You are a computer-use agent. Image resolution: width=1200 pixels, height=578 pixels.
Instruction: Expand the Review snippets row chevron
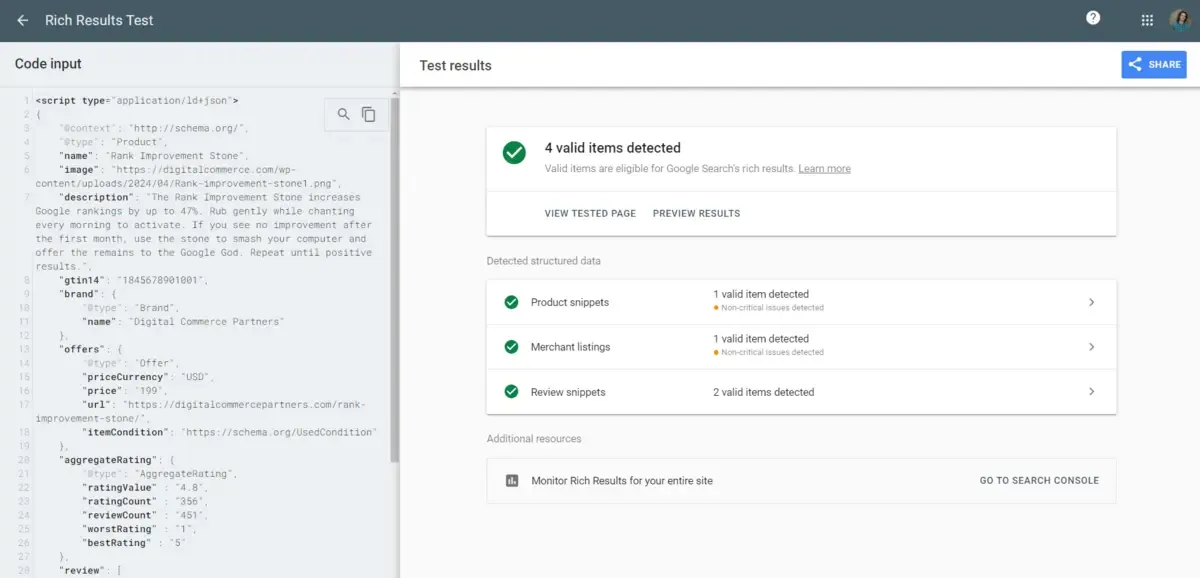tap(1091, 392)
